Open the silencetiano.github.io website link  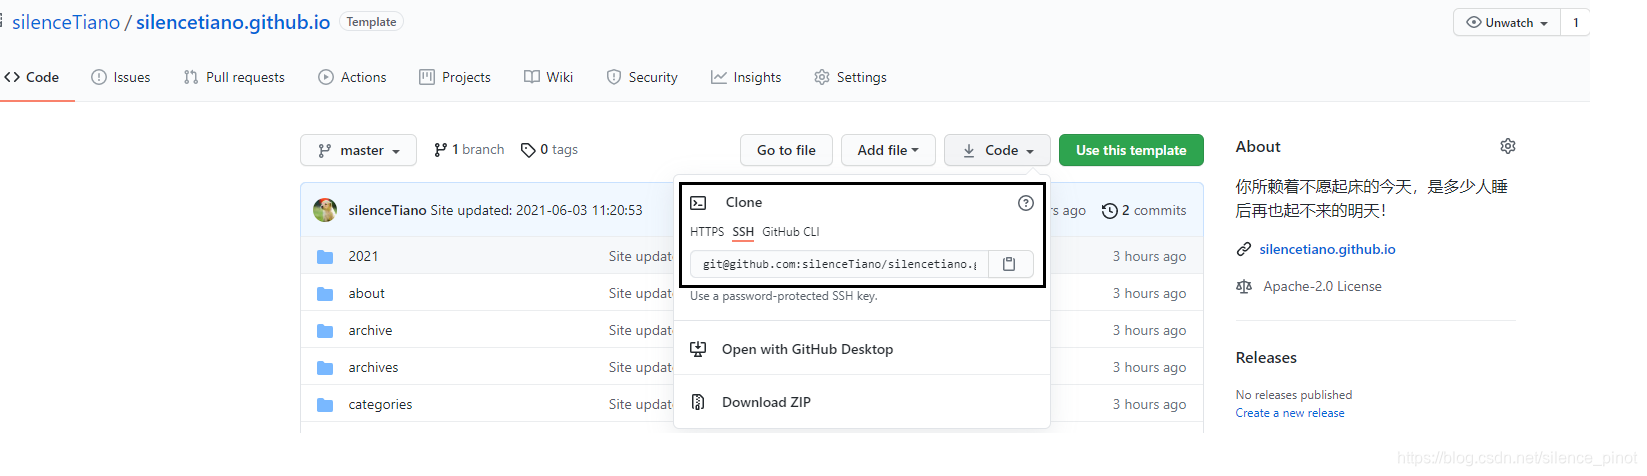(x=1327, y=249)
